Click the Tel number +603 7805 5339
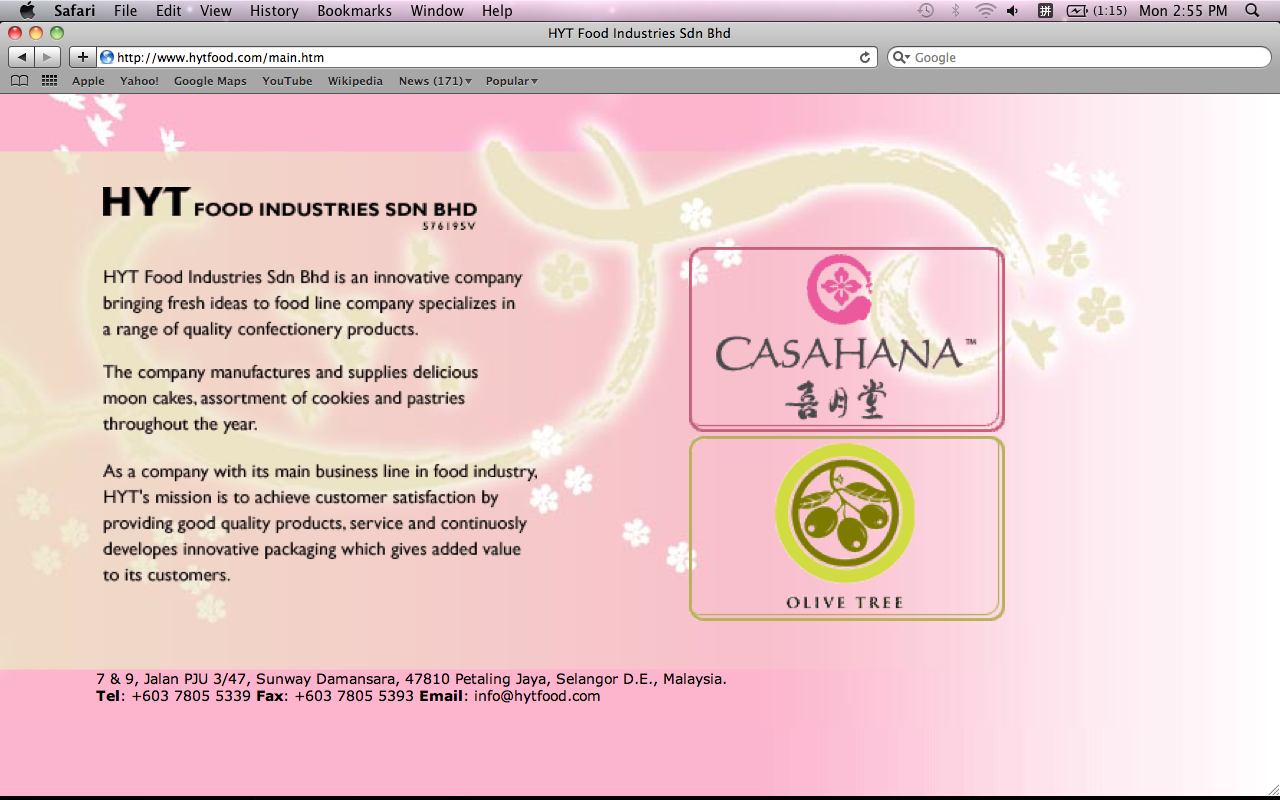Screen dimensions: 1280x800 click(x=191, y=696)
